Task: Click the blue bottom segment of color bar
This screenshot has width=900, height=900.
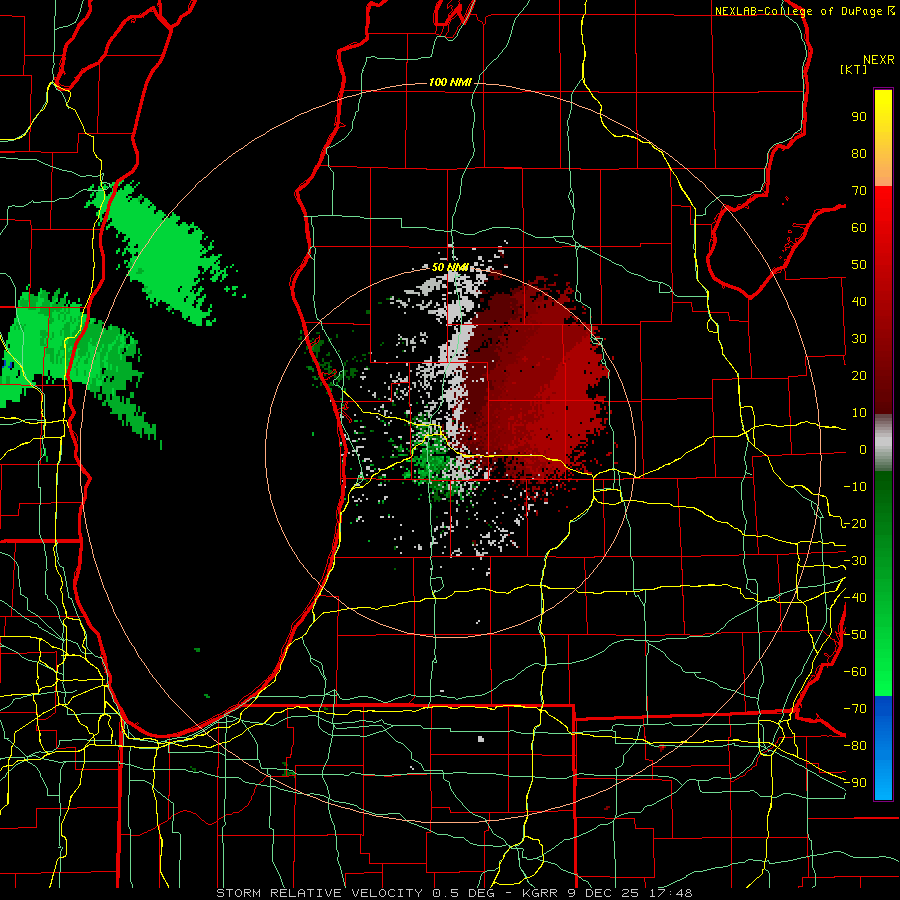Action: tap(883, 748)
